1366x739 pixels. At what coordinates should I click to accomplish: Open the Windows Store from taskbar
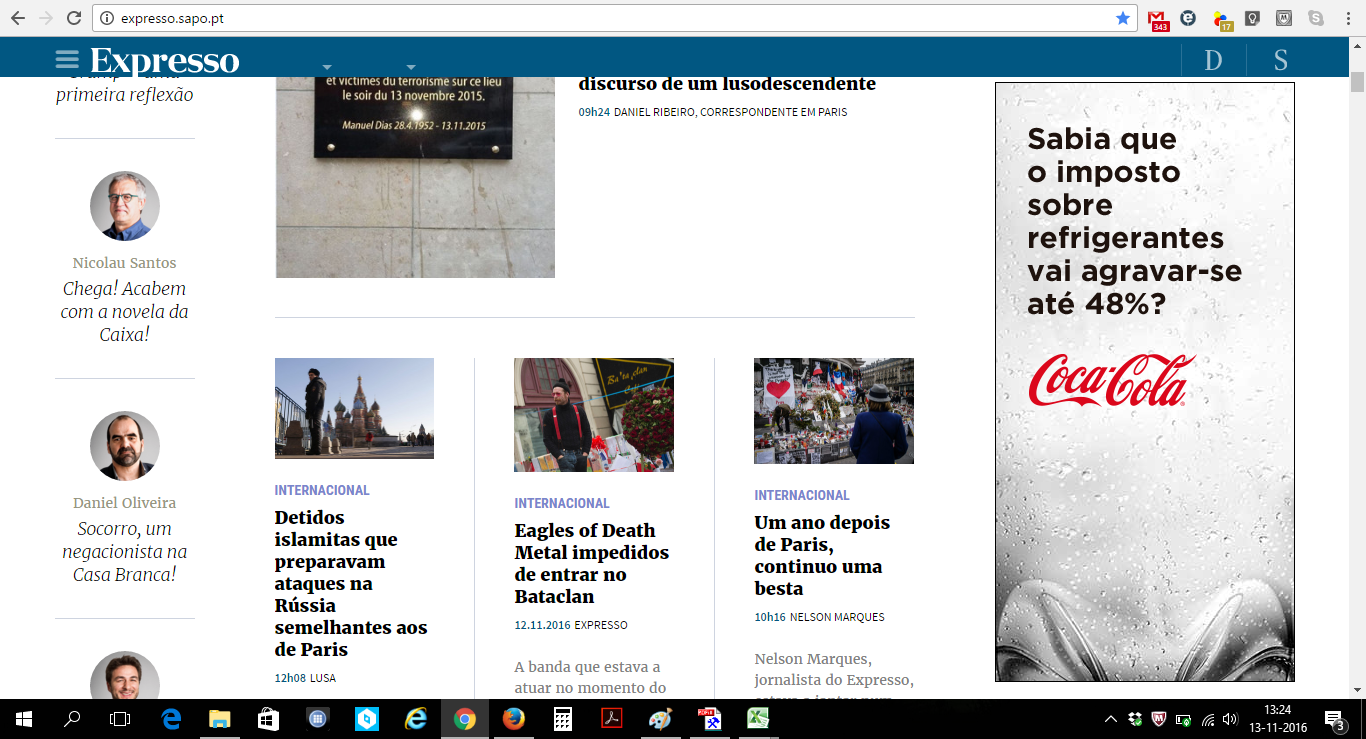point(268,719)
